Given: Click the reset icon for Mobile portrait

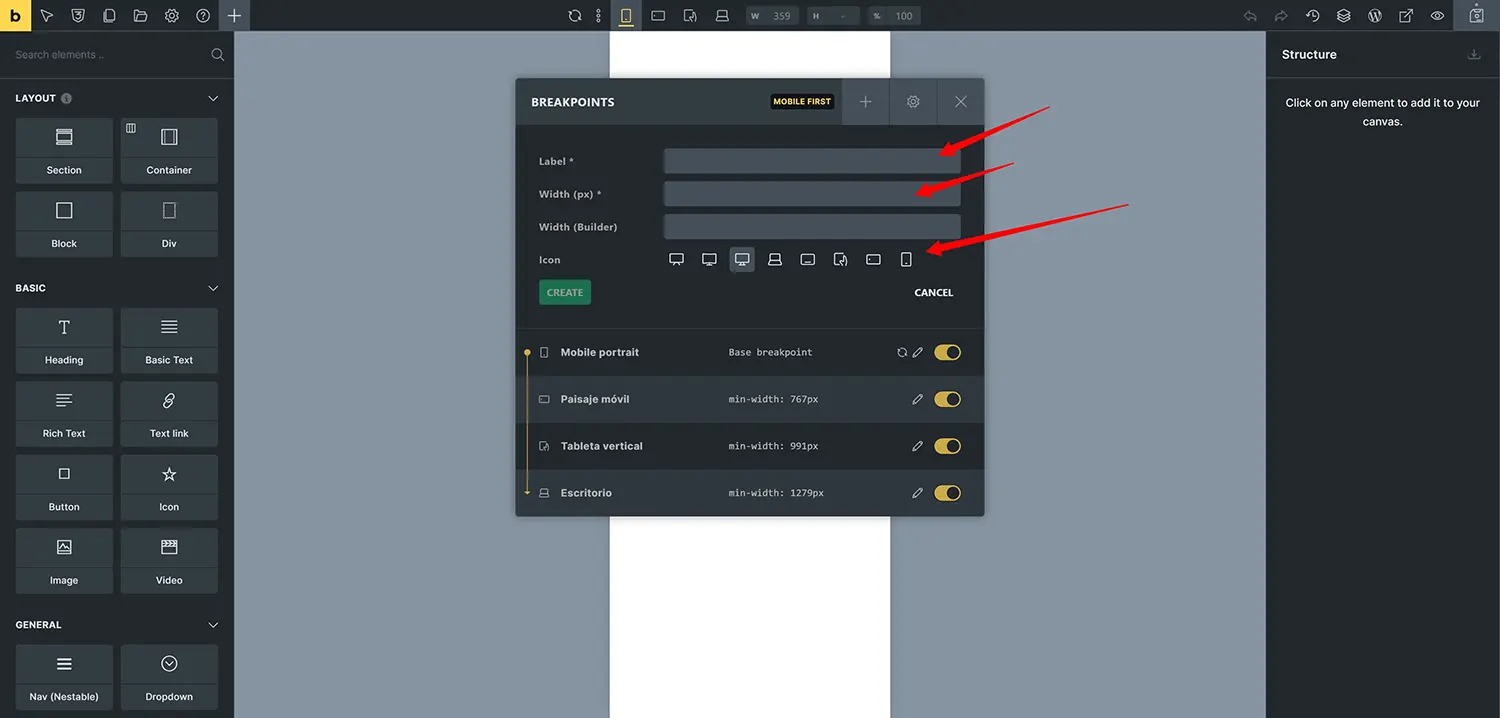Looking at the screenshot, I should coord(902,353).
